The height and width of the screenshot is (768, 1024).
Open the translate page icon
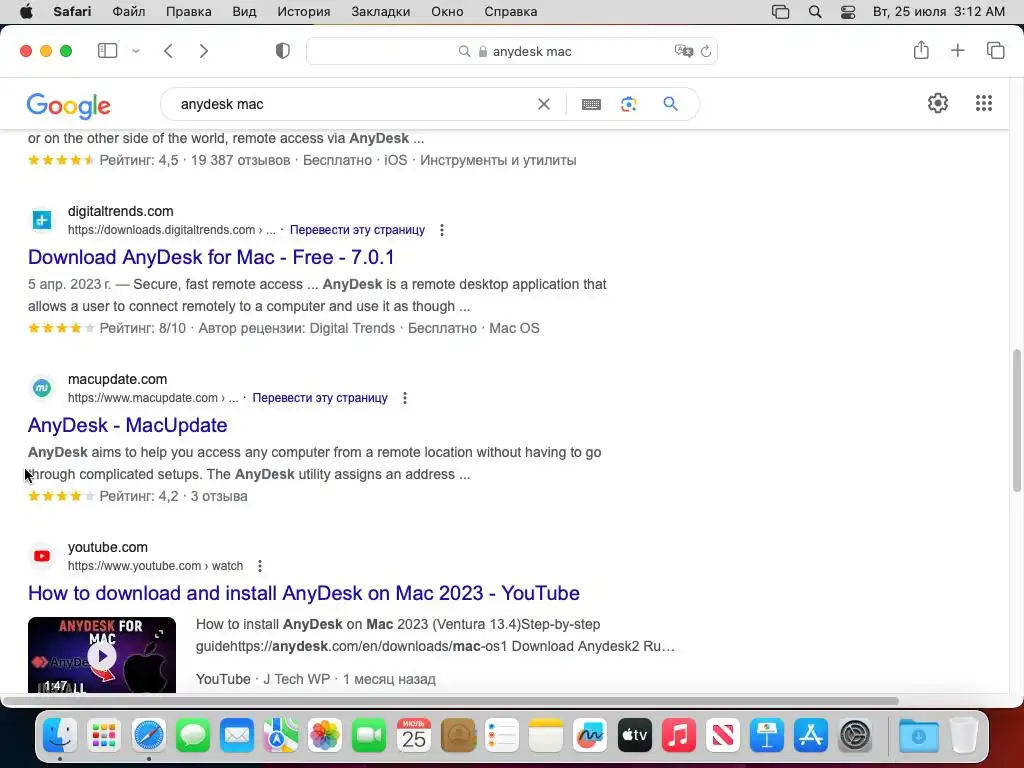click(683, 51)
